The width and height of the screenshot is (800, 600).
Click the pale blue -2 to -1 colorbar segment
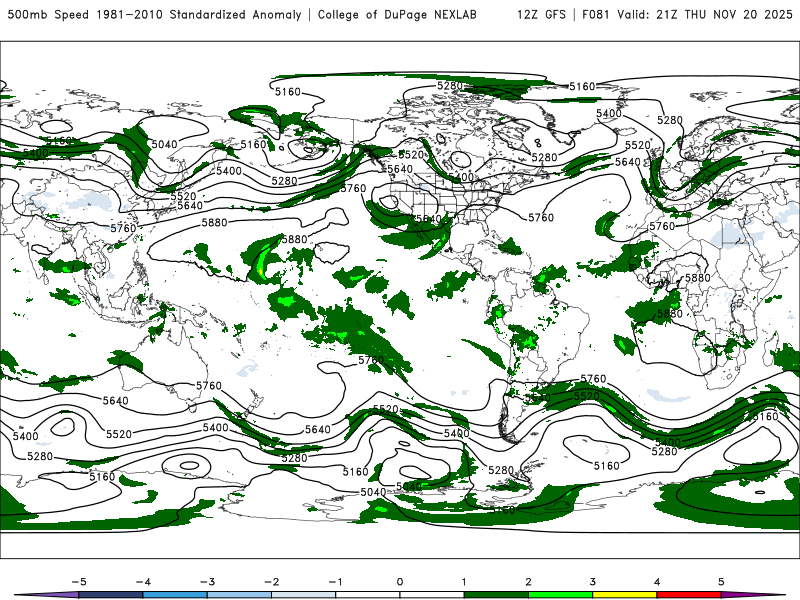coord(304,595)
